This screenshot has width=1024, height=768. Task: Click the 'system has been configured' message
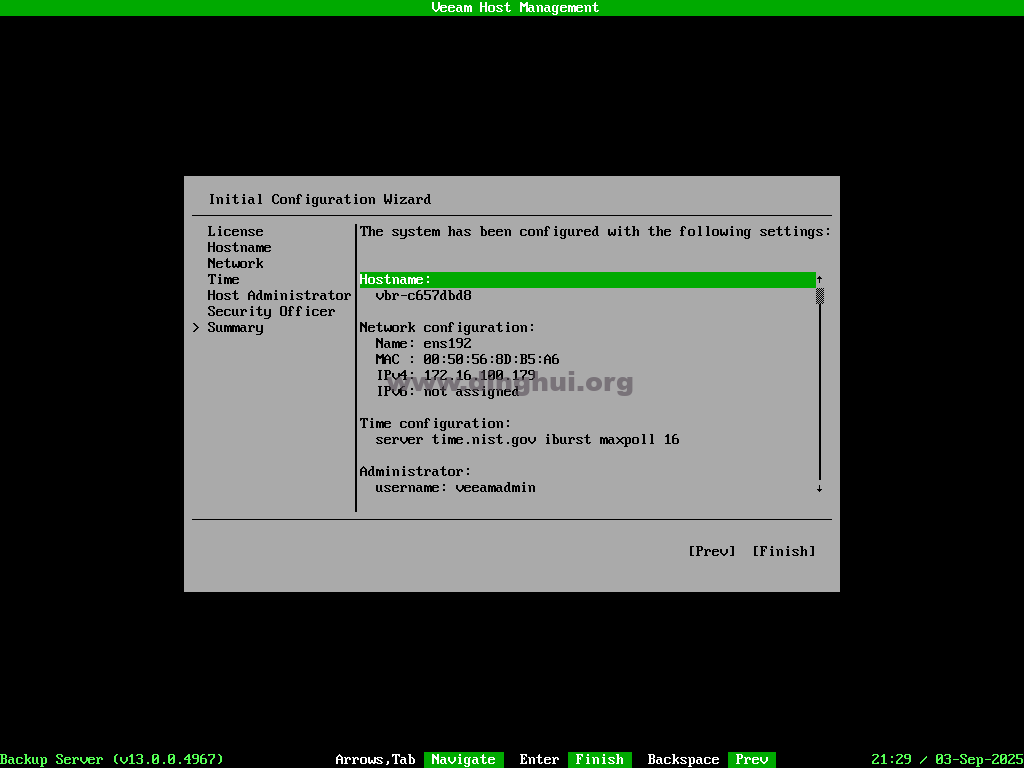tap(595, 231)
